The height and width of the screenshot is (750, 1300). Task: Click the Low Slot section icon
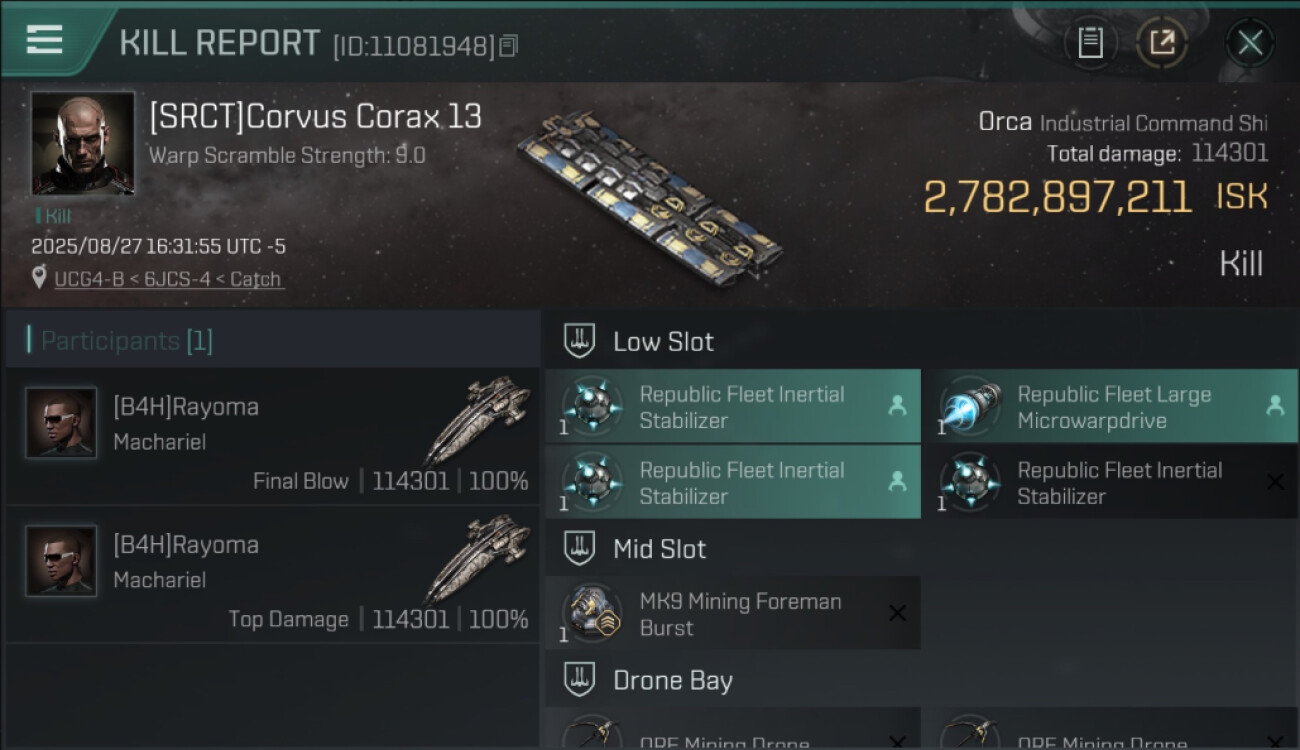pos(580,341)
